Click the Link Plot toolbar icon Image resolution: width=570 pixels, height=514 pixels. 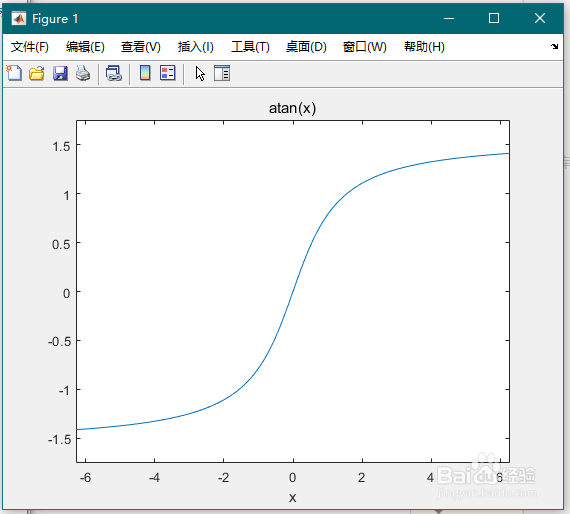point(114,73)
